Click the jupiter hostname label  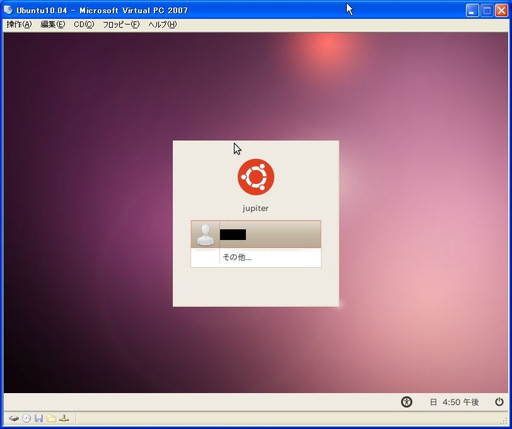click(x=255, y=209)
